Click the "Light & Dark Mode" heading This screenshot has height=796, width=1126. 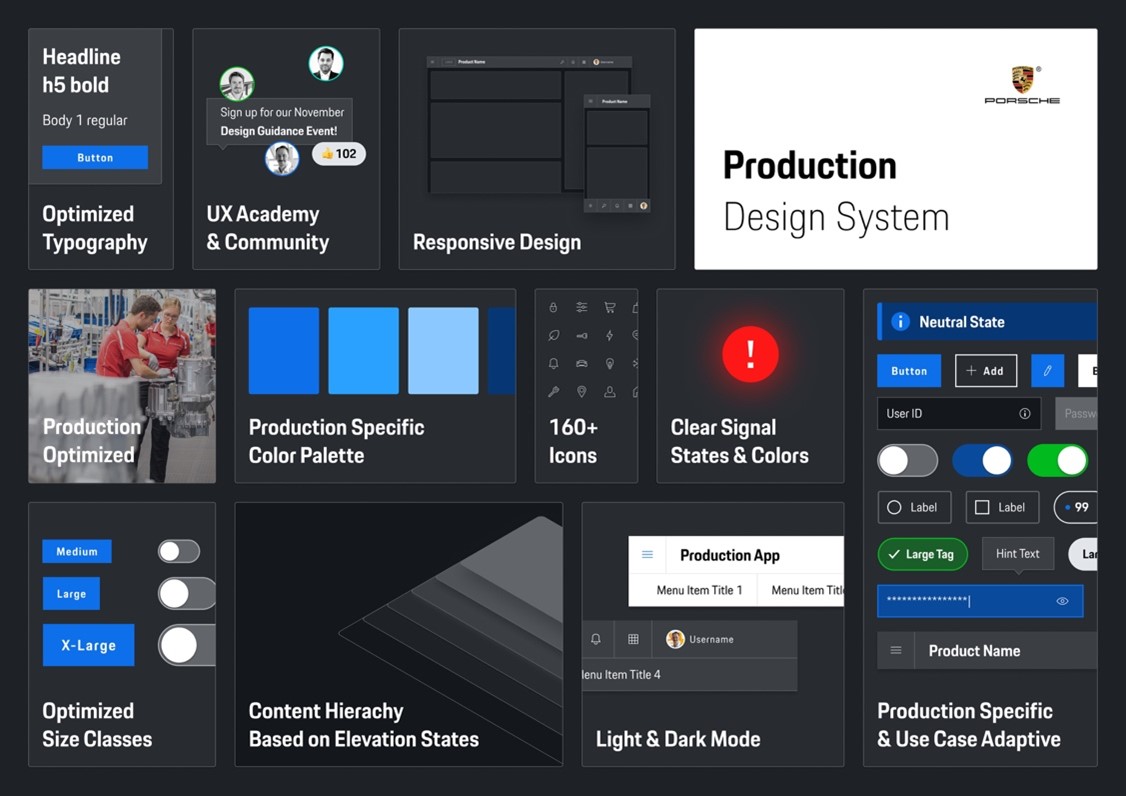[678, 739]
